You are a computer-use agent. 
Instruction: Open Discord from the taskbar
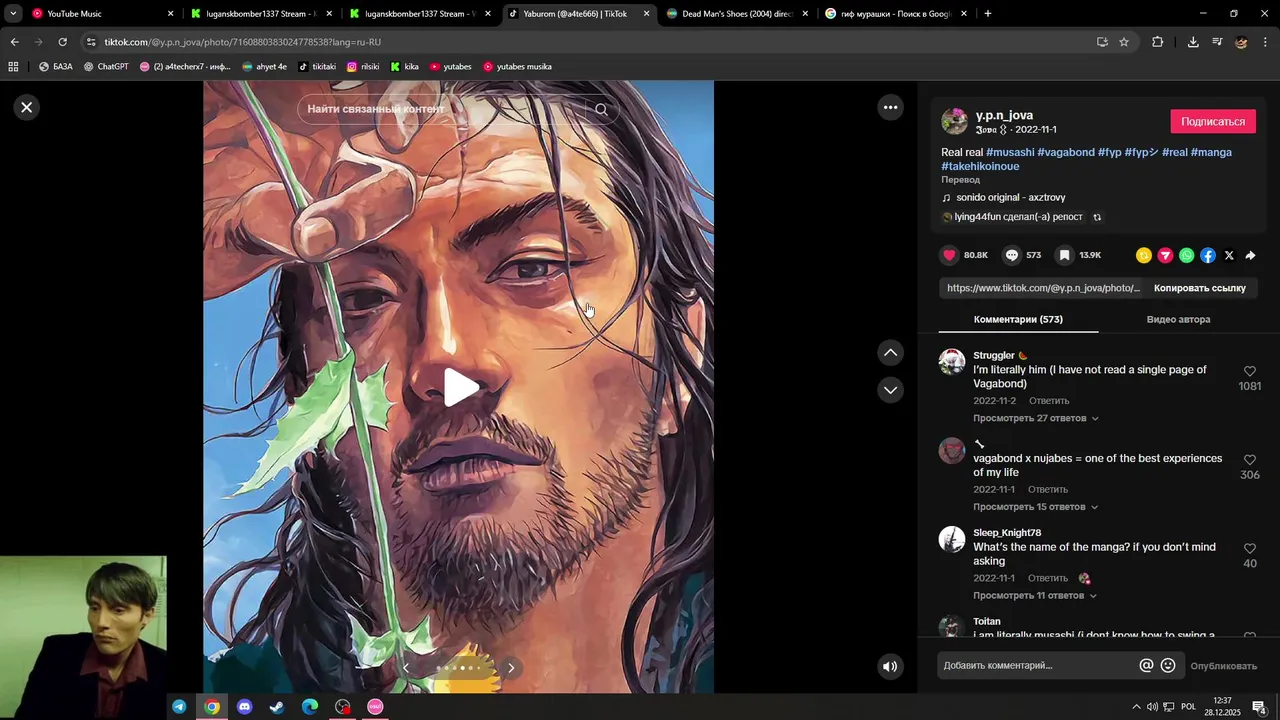pyautogui.click(x=245, y=707)
